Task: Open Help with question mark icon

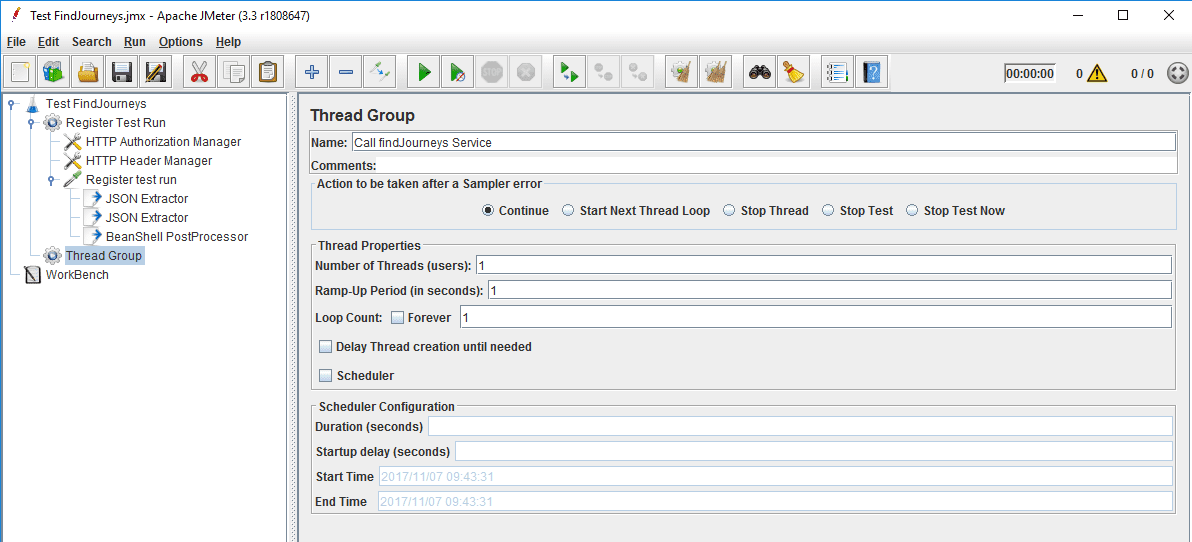Action: pyautogui.click(x=870, y=73)
